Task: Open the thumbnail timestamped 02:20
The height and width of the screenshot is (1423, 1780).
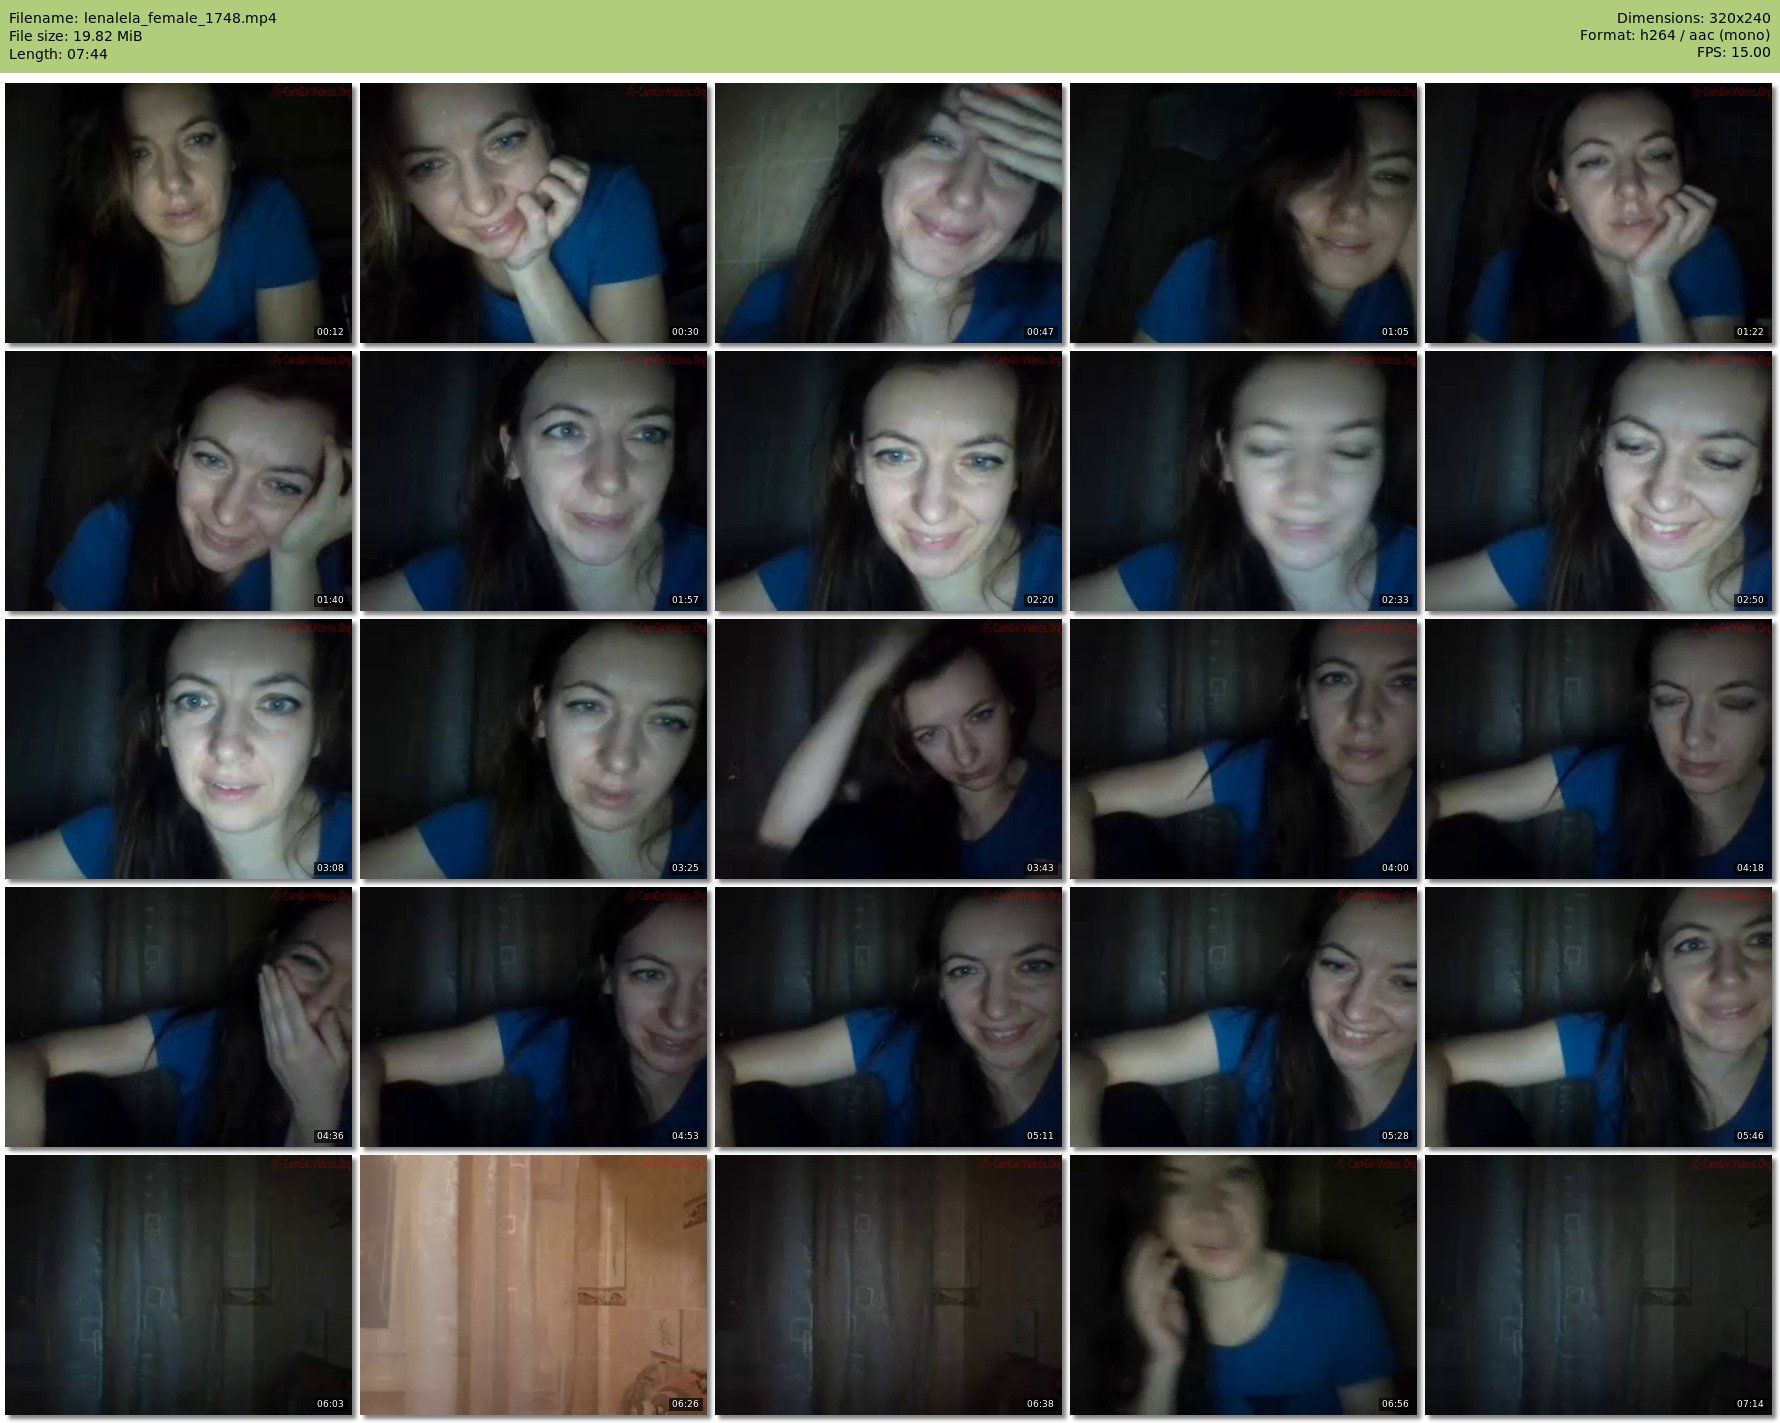Action: pos(889,481)
